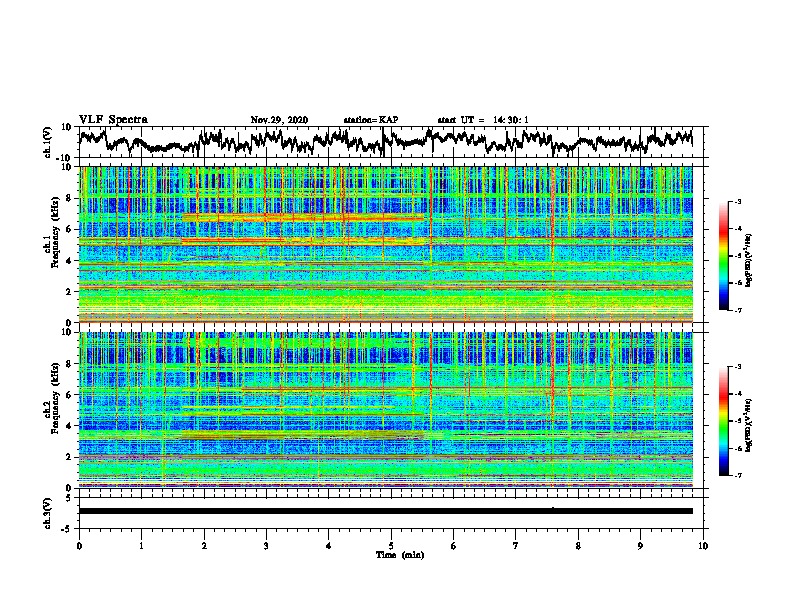Screen dimensions: 792x612
Task: Click the "-10" tick of the ch.1(V) axis
Action: pos(65,157)
